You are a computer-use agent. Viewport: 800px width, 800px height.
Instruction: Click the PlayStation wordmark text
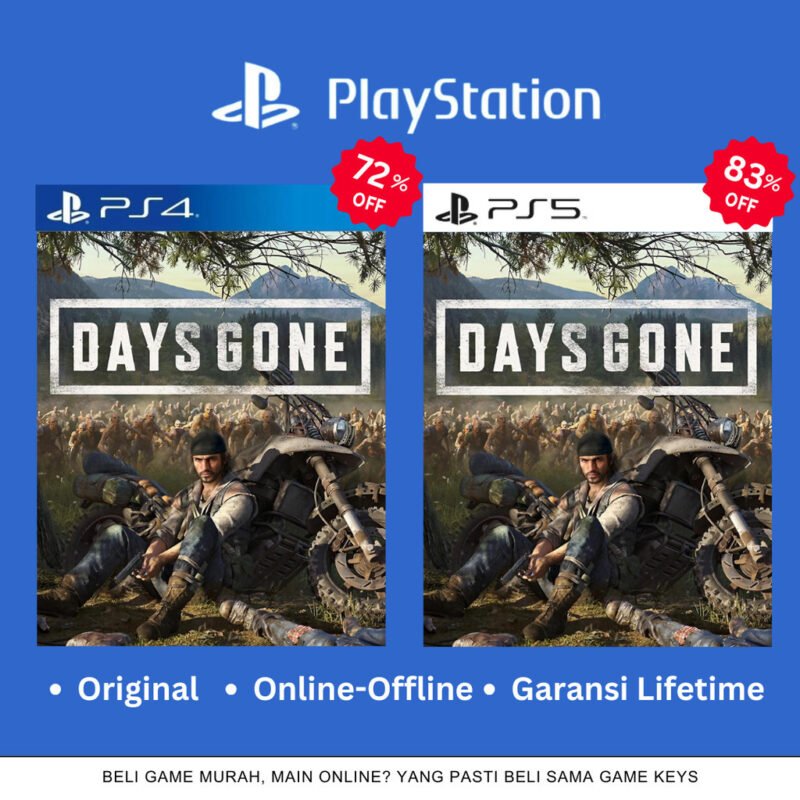[x=464, y=104]
